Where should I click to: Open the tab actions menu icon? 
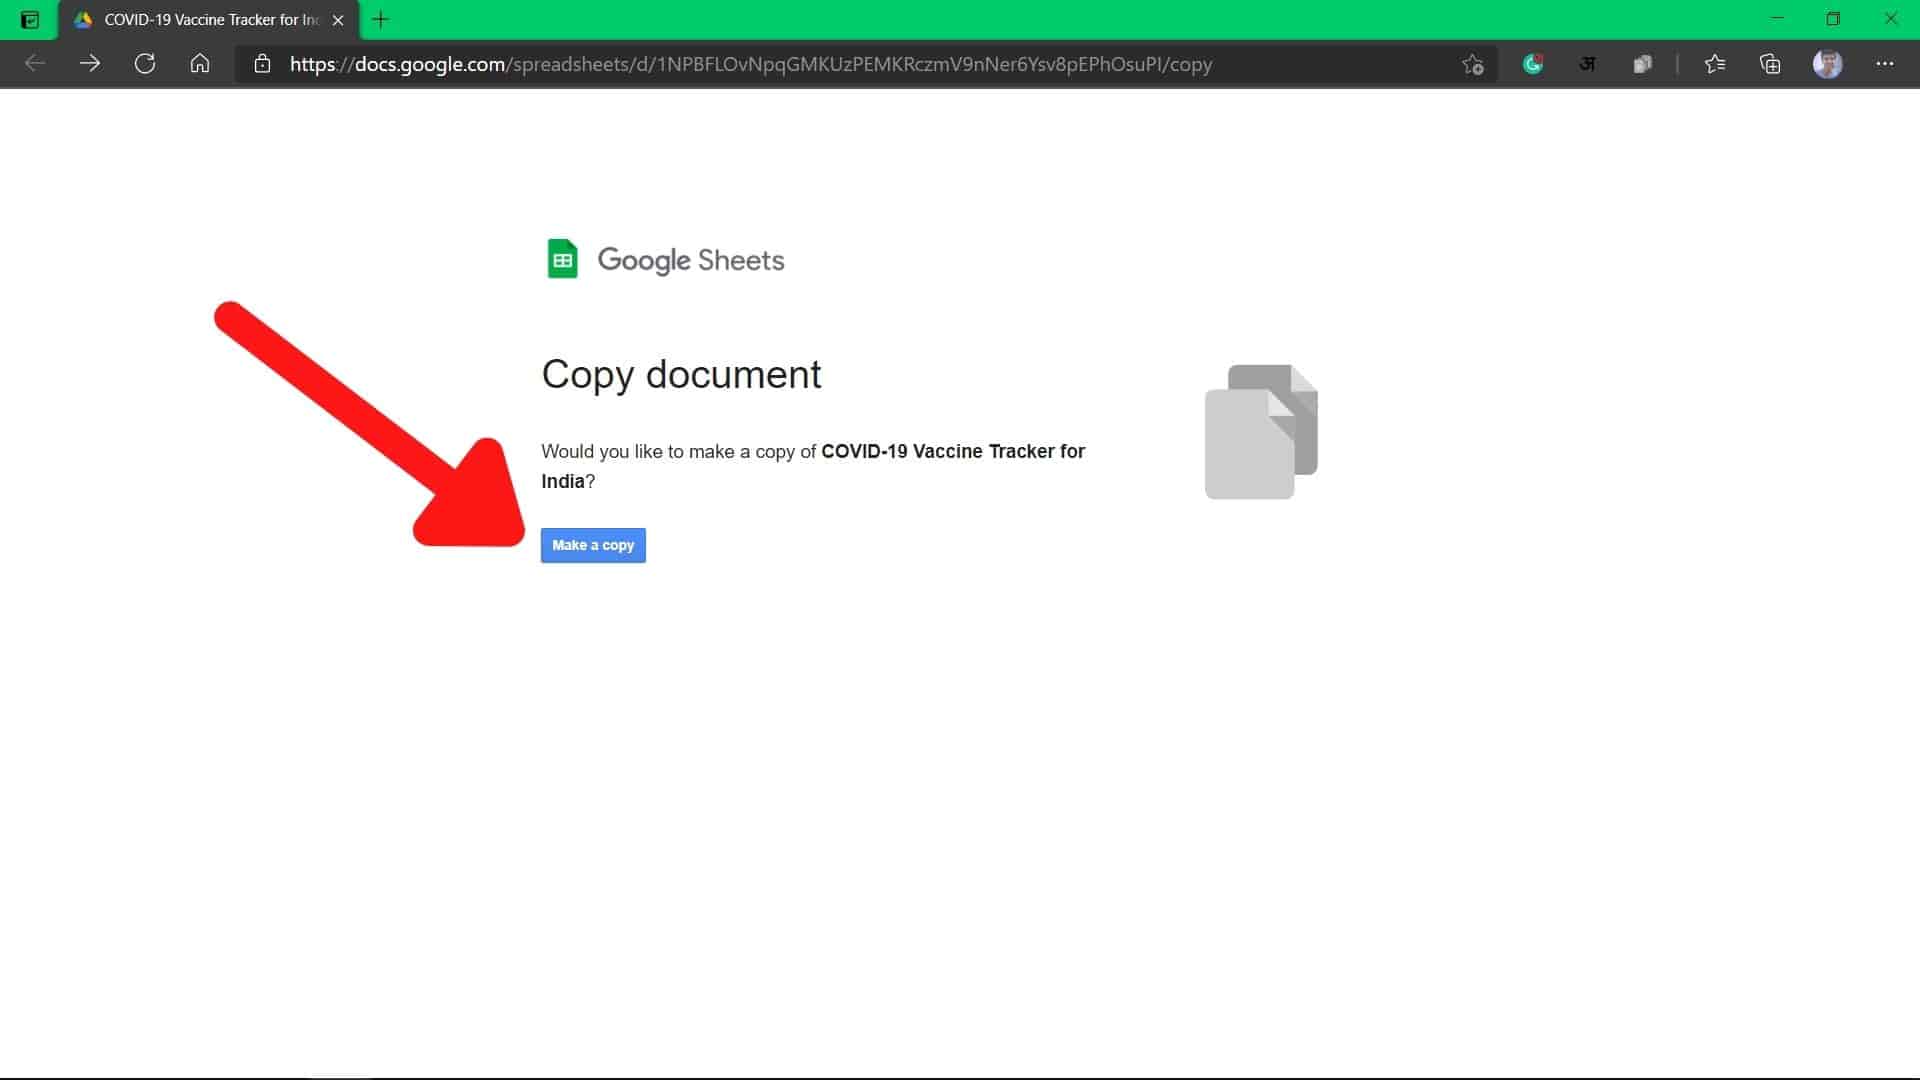coord(30,19)
